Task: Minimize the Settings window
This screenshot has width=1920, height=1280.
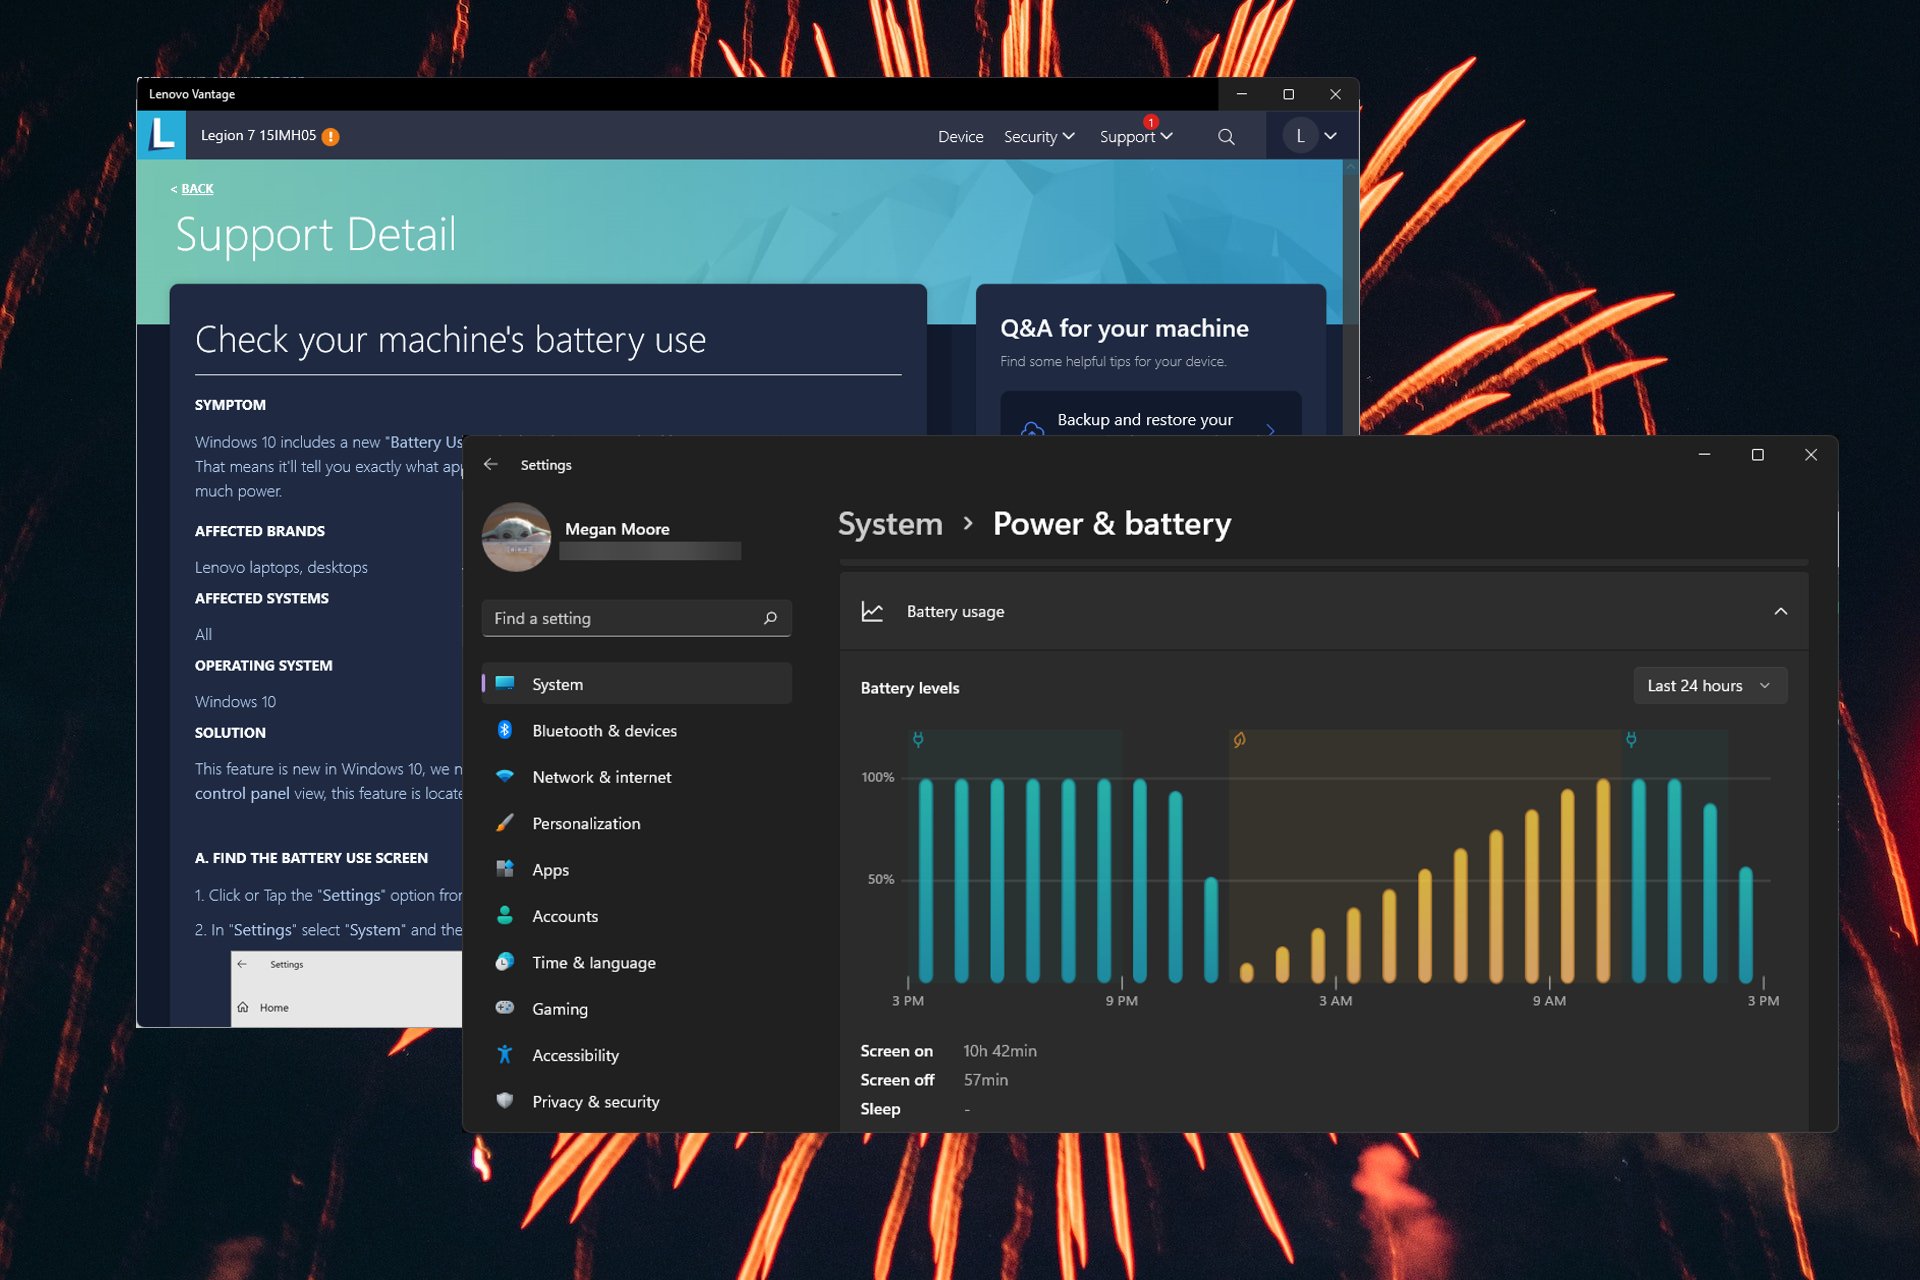Action: click(x=1704, y=455)
